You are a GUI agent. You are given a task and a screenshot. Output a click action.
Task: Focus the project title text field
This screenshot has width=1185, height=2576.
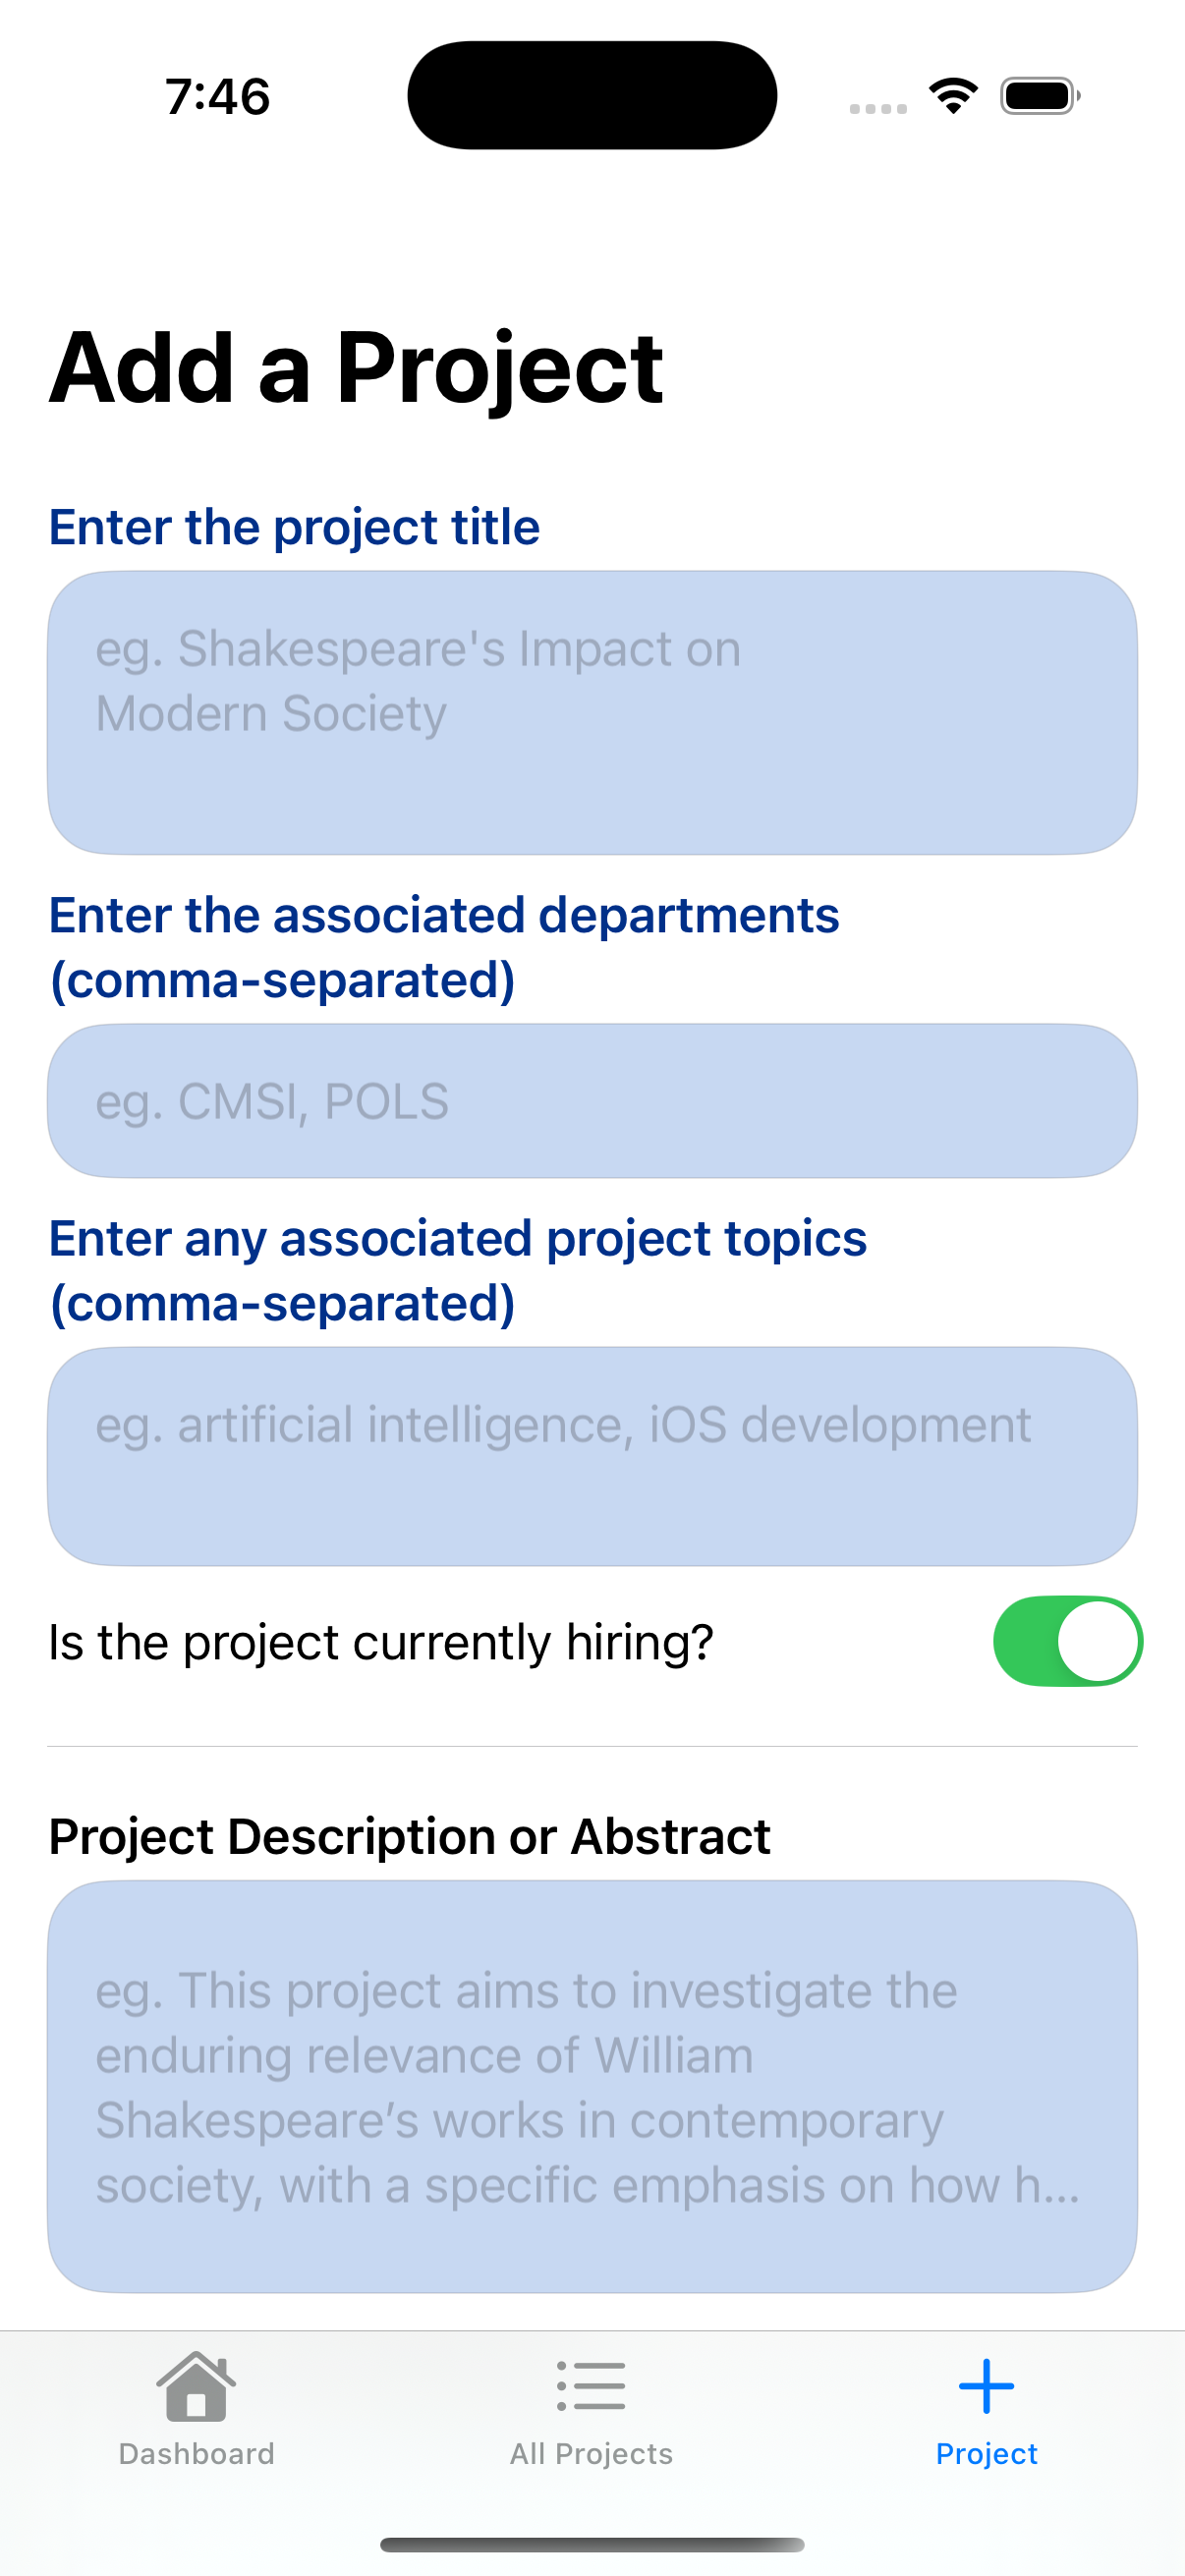tap(592, 712)
